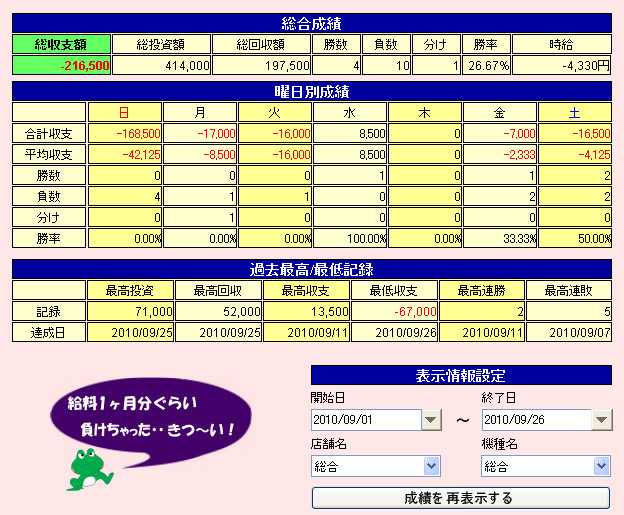Click the end date field 2010/09/26
Image resolution: width=624 pixels, height=515 pixels.
[x=537, y=420]
